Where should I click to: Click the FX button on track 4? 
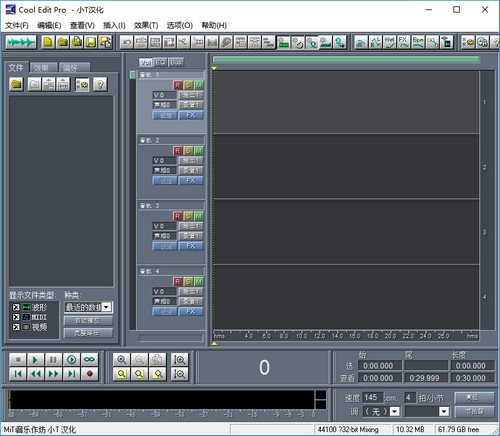coord(191,311)
